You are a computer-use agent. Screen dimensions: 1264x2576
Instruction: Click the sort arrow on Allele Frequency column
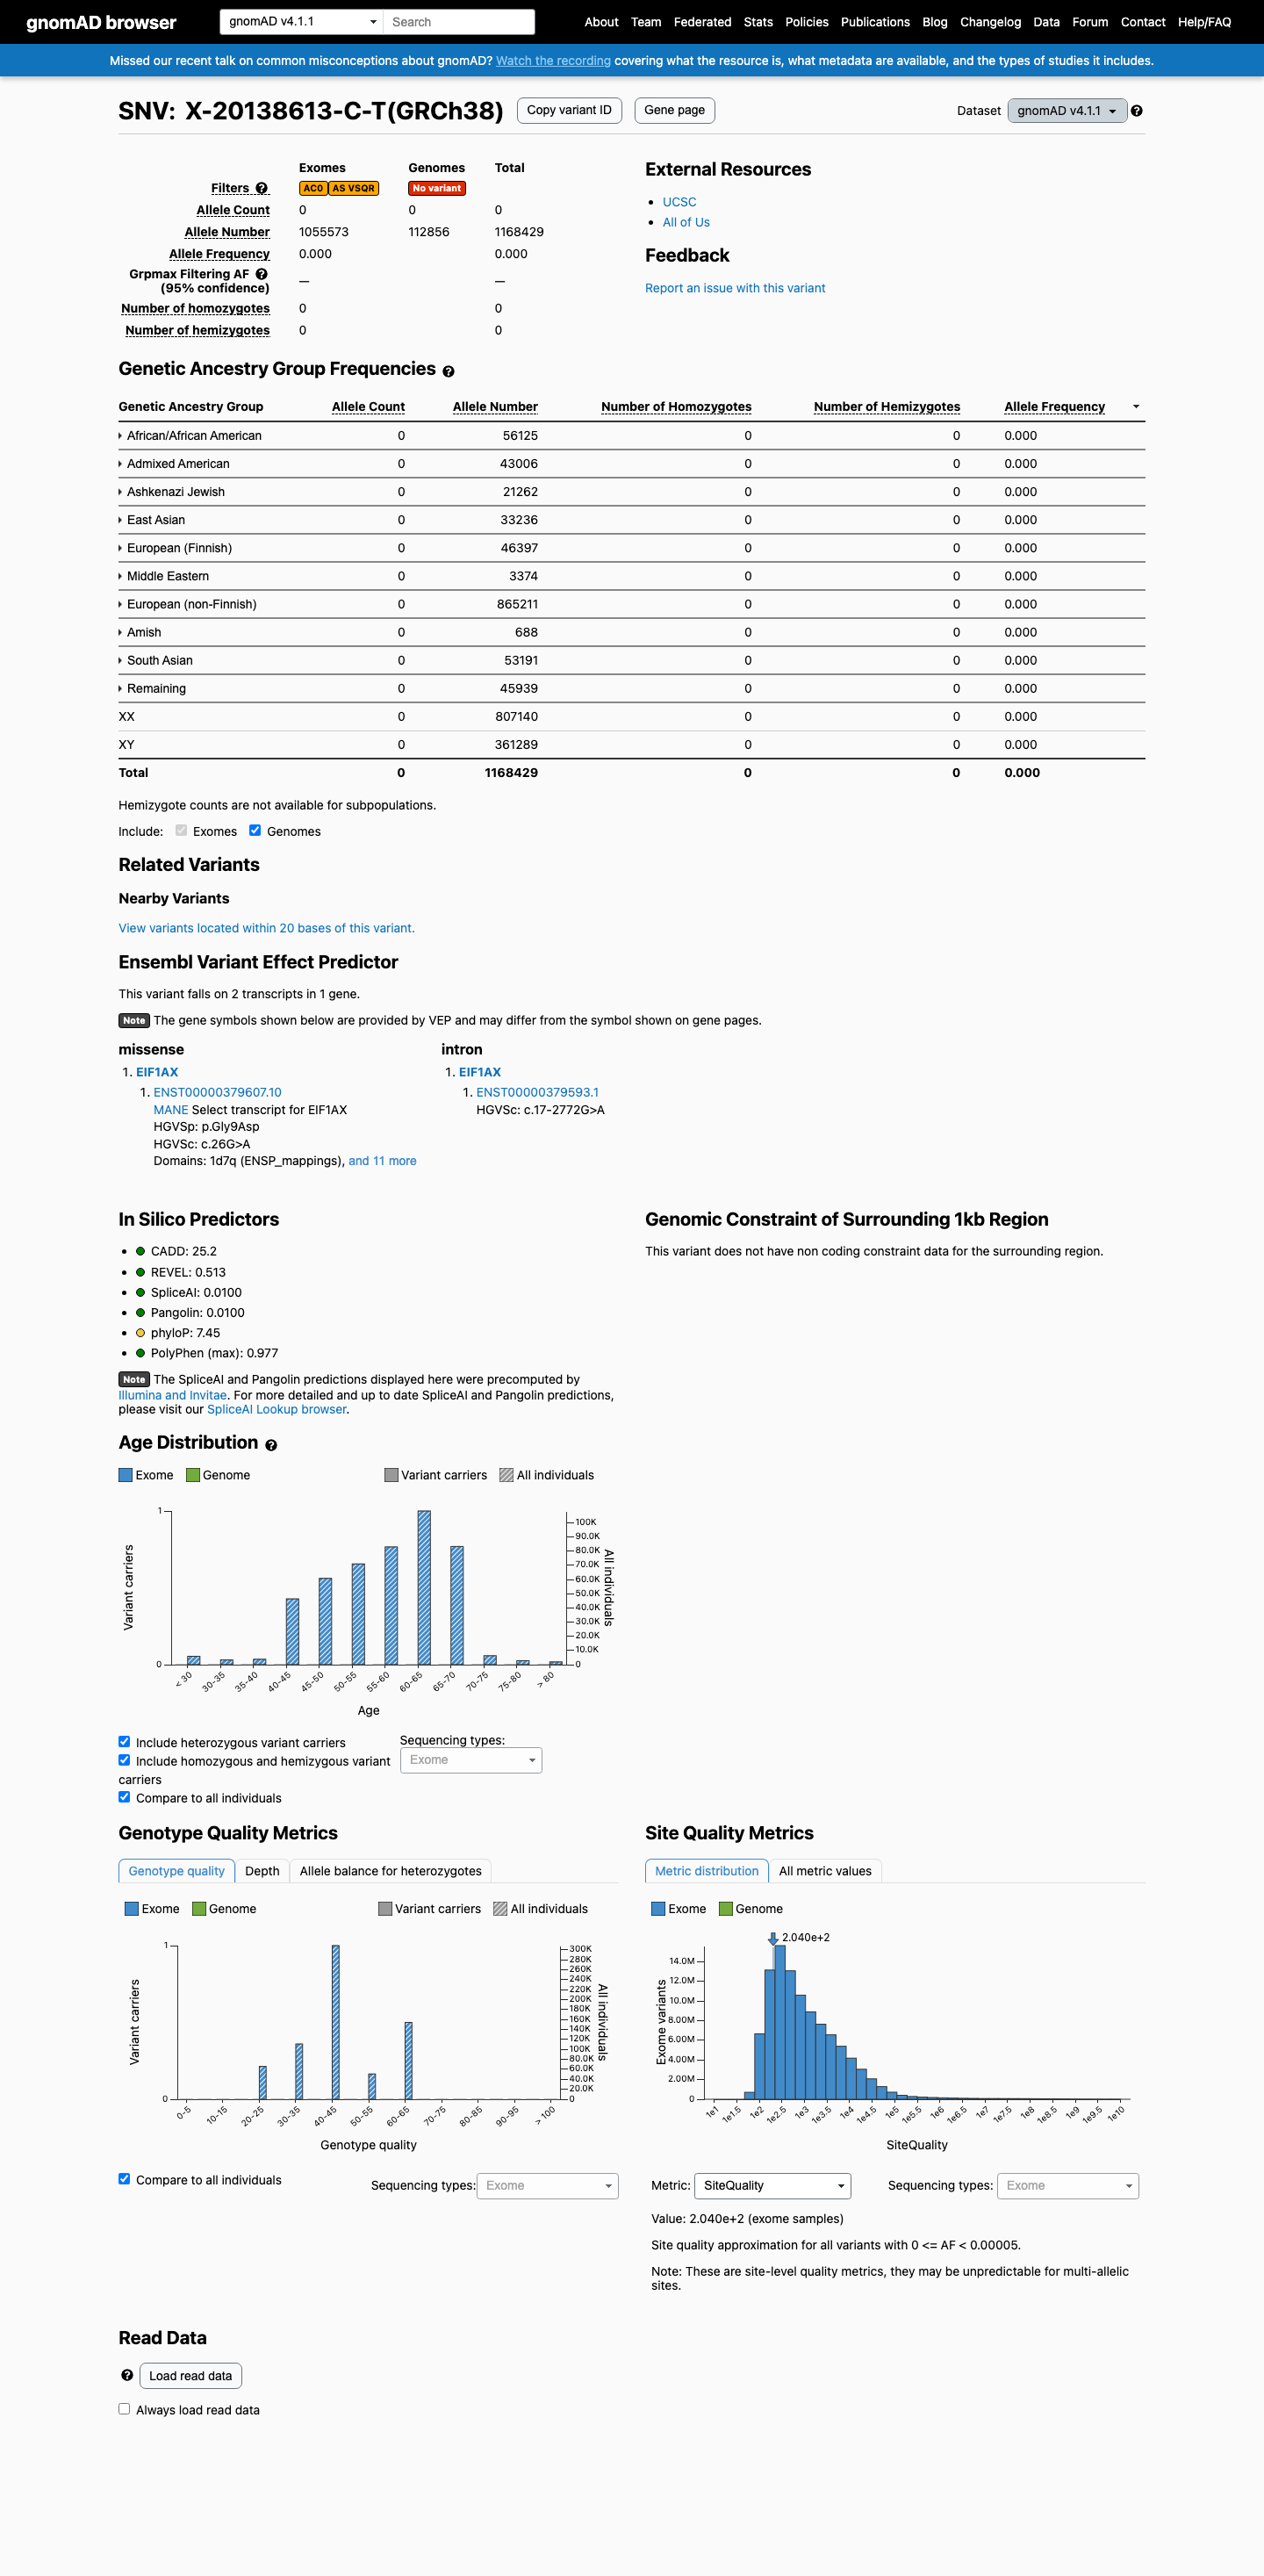click(1136, 407)
